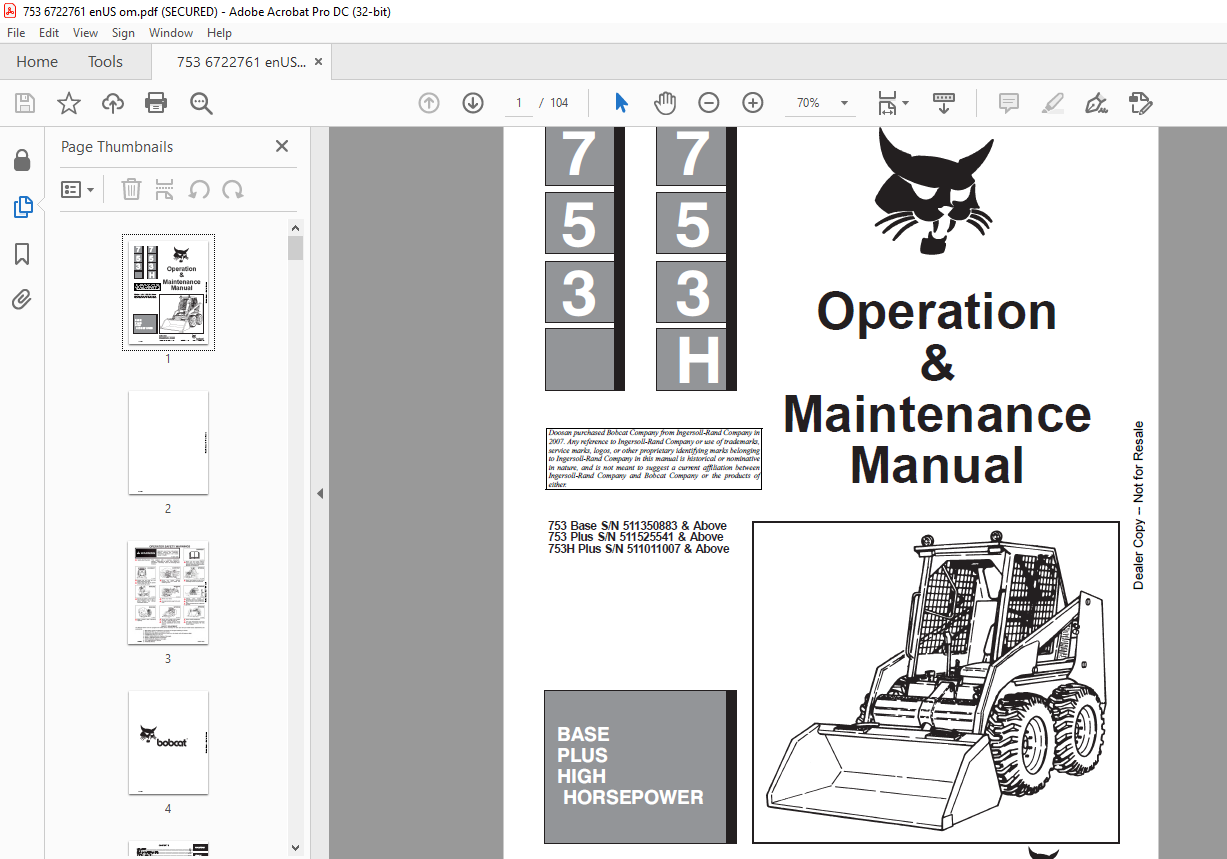Click the "Page Thumbnails" panel title

click(117, 146)
